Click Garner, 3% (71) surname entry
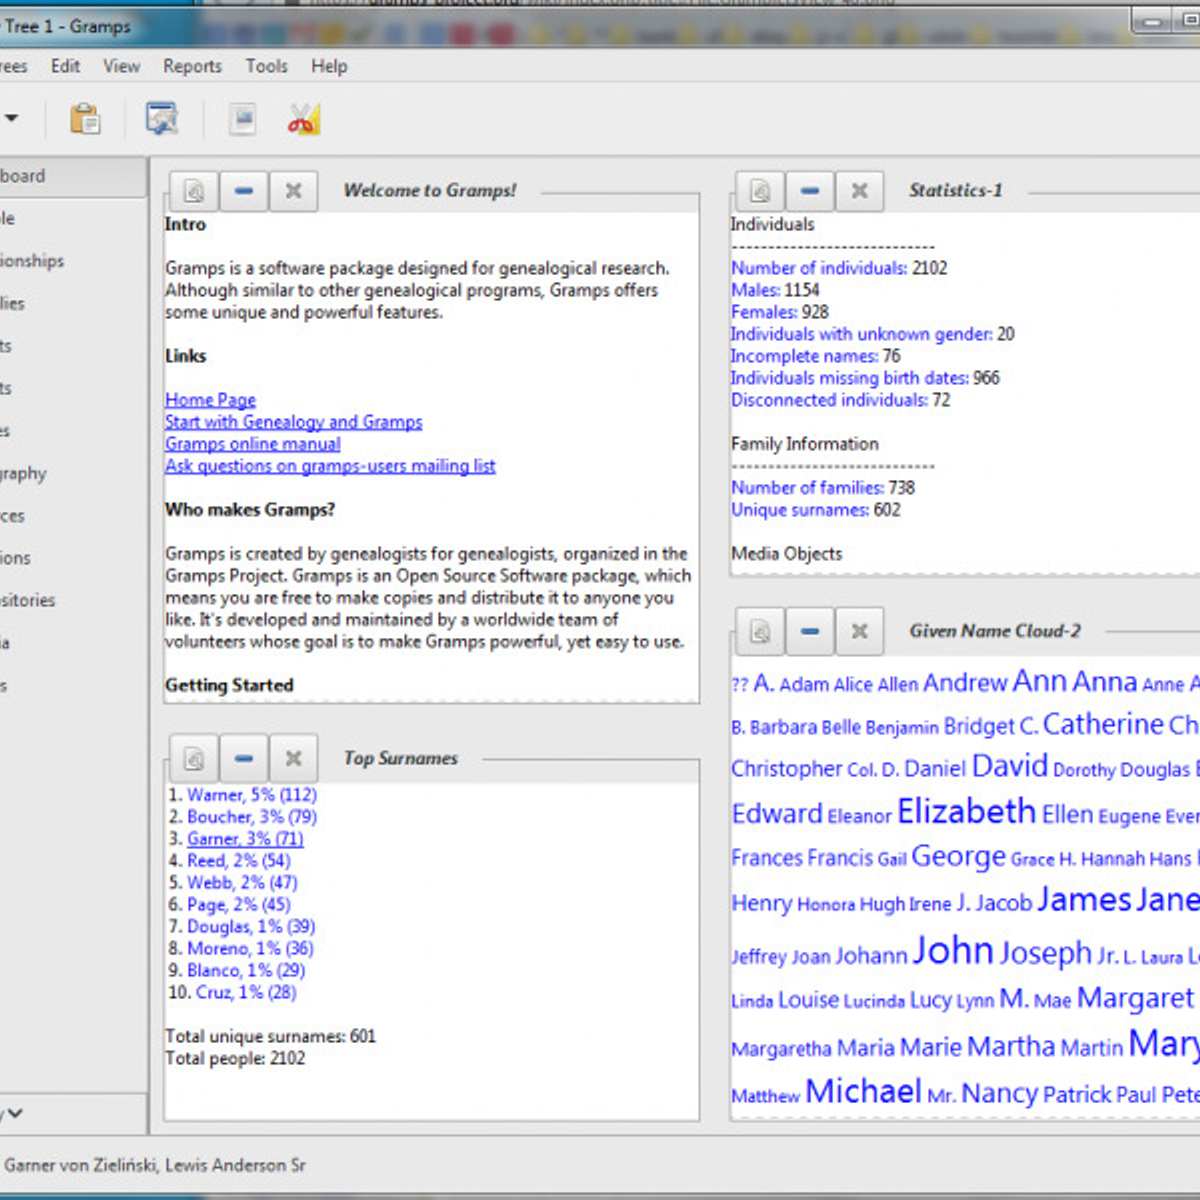1200x1200 pixels. pyautogui.click(x=245, y=839)
